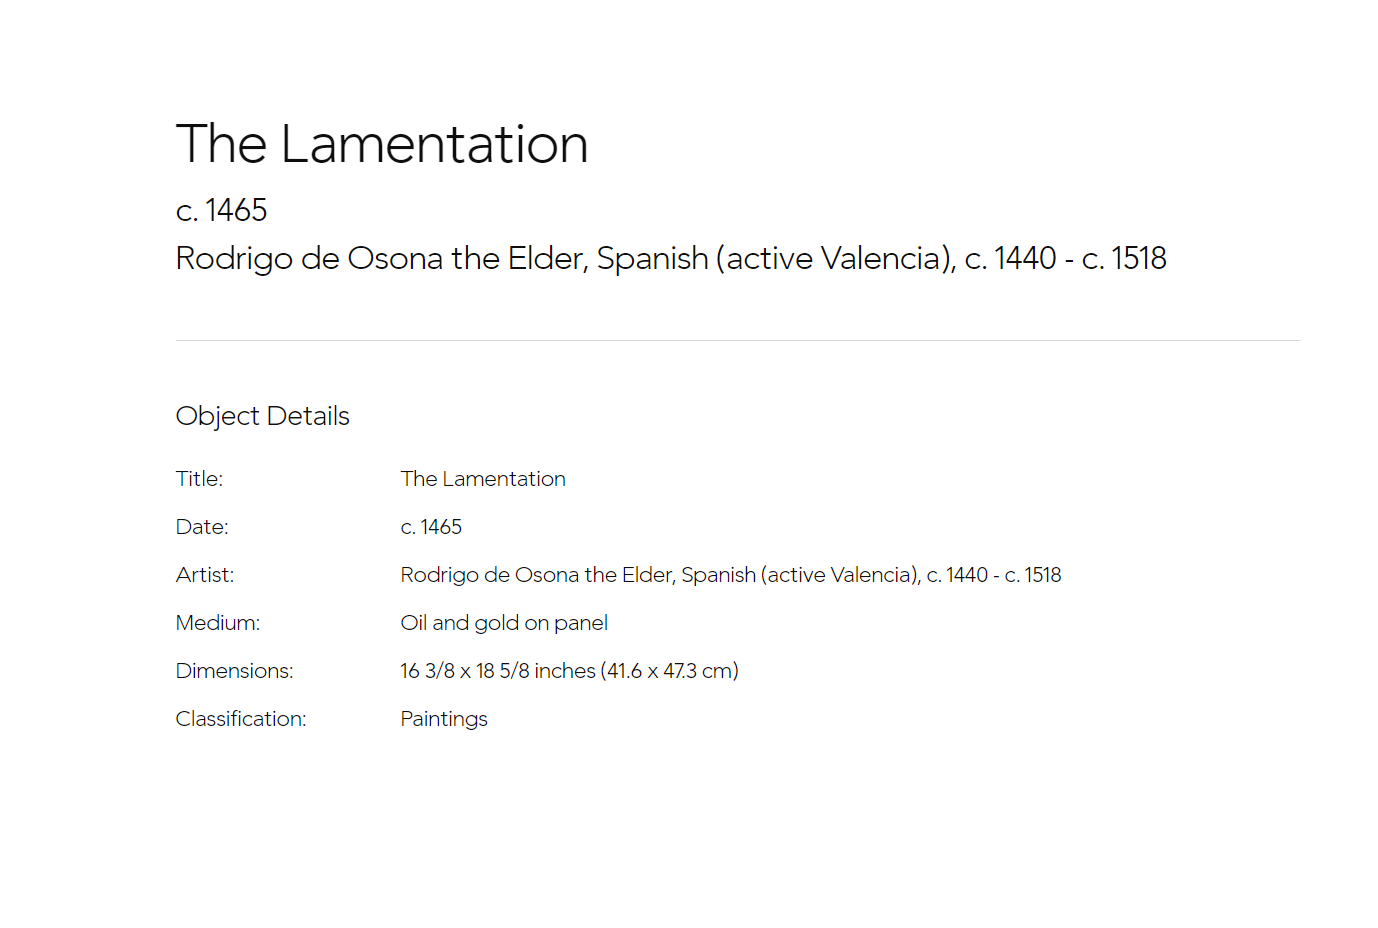
Task: Click the 'c. 1465' value in details
Action: [x=431, y=527]
